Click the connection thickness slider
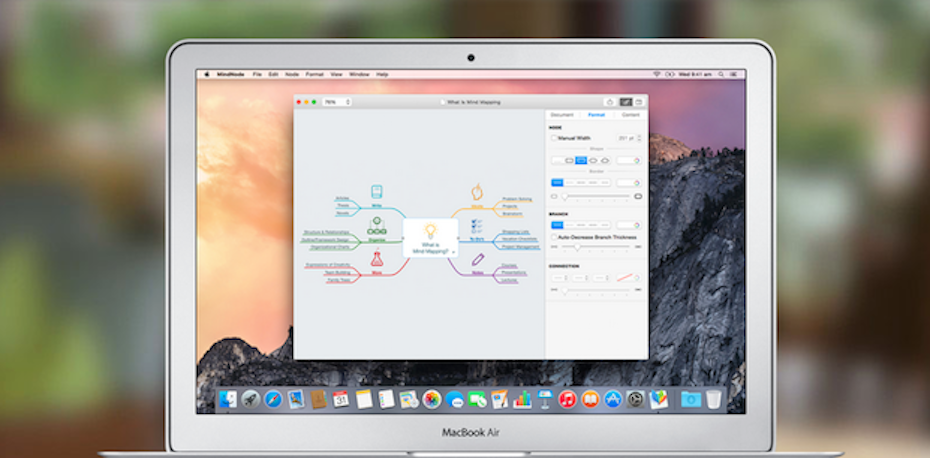 pos(596,290)
